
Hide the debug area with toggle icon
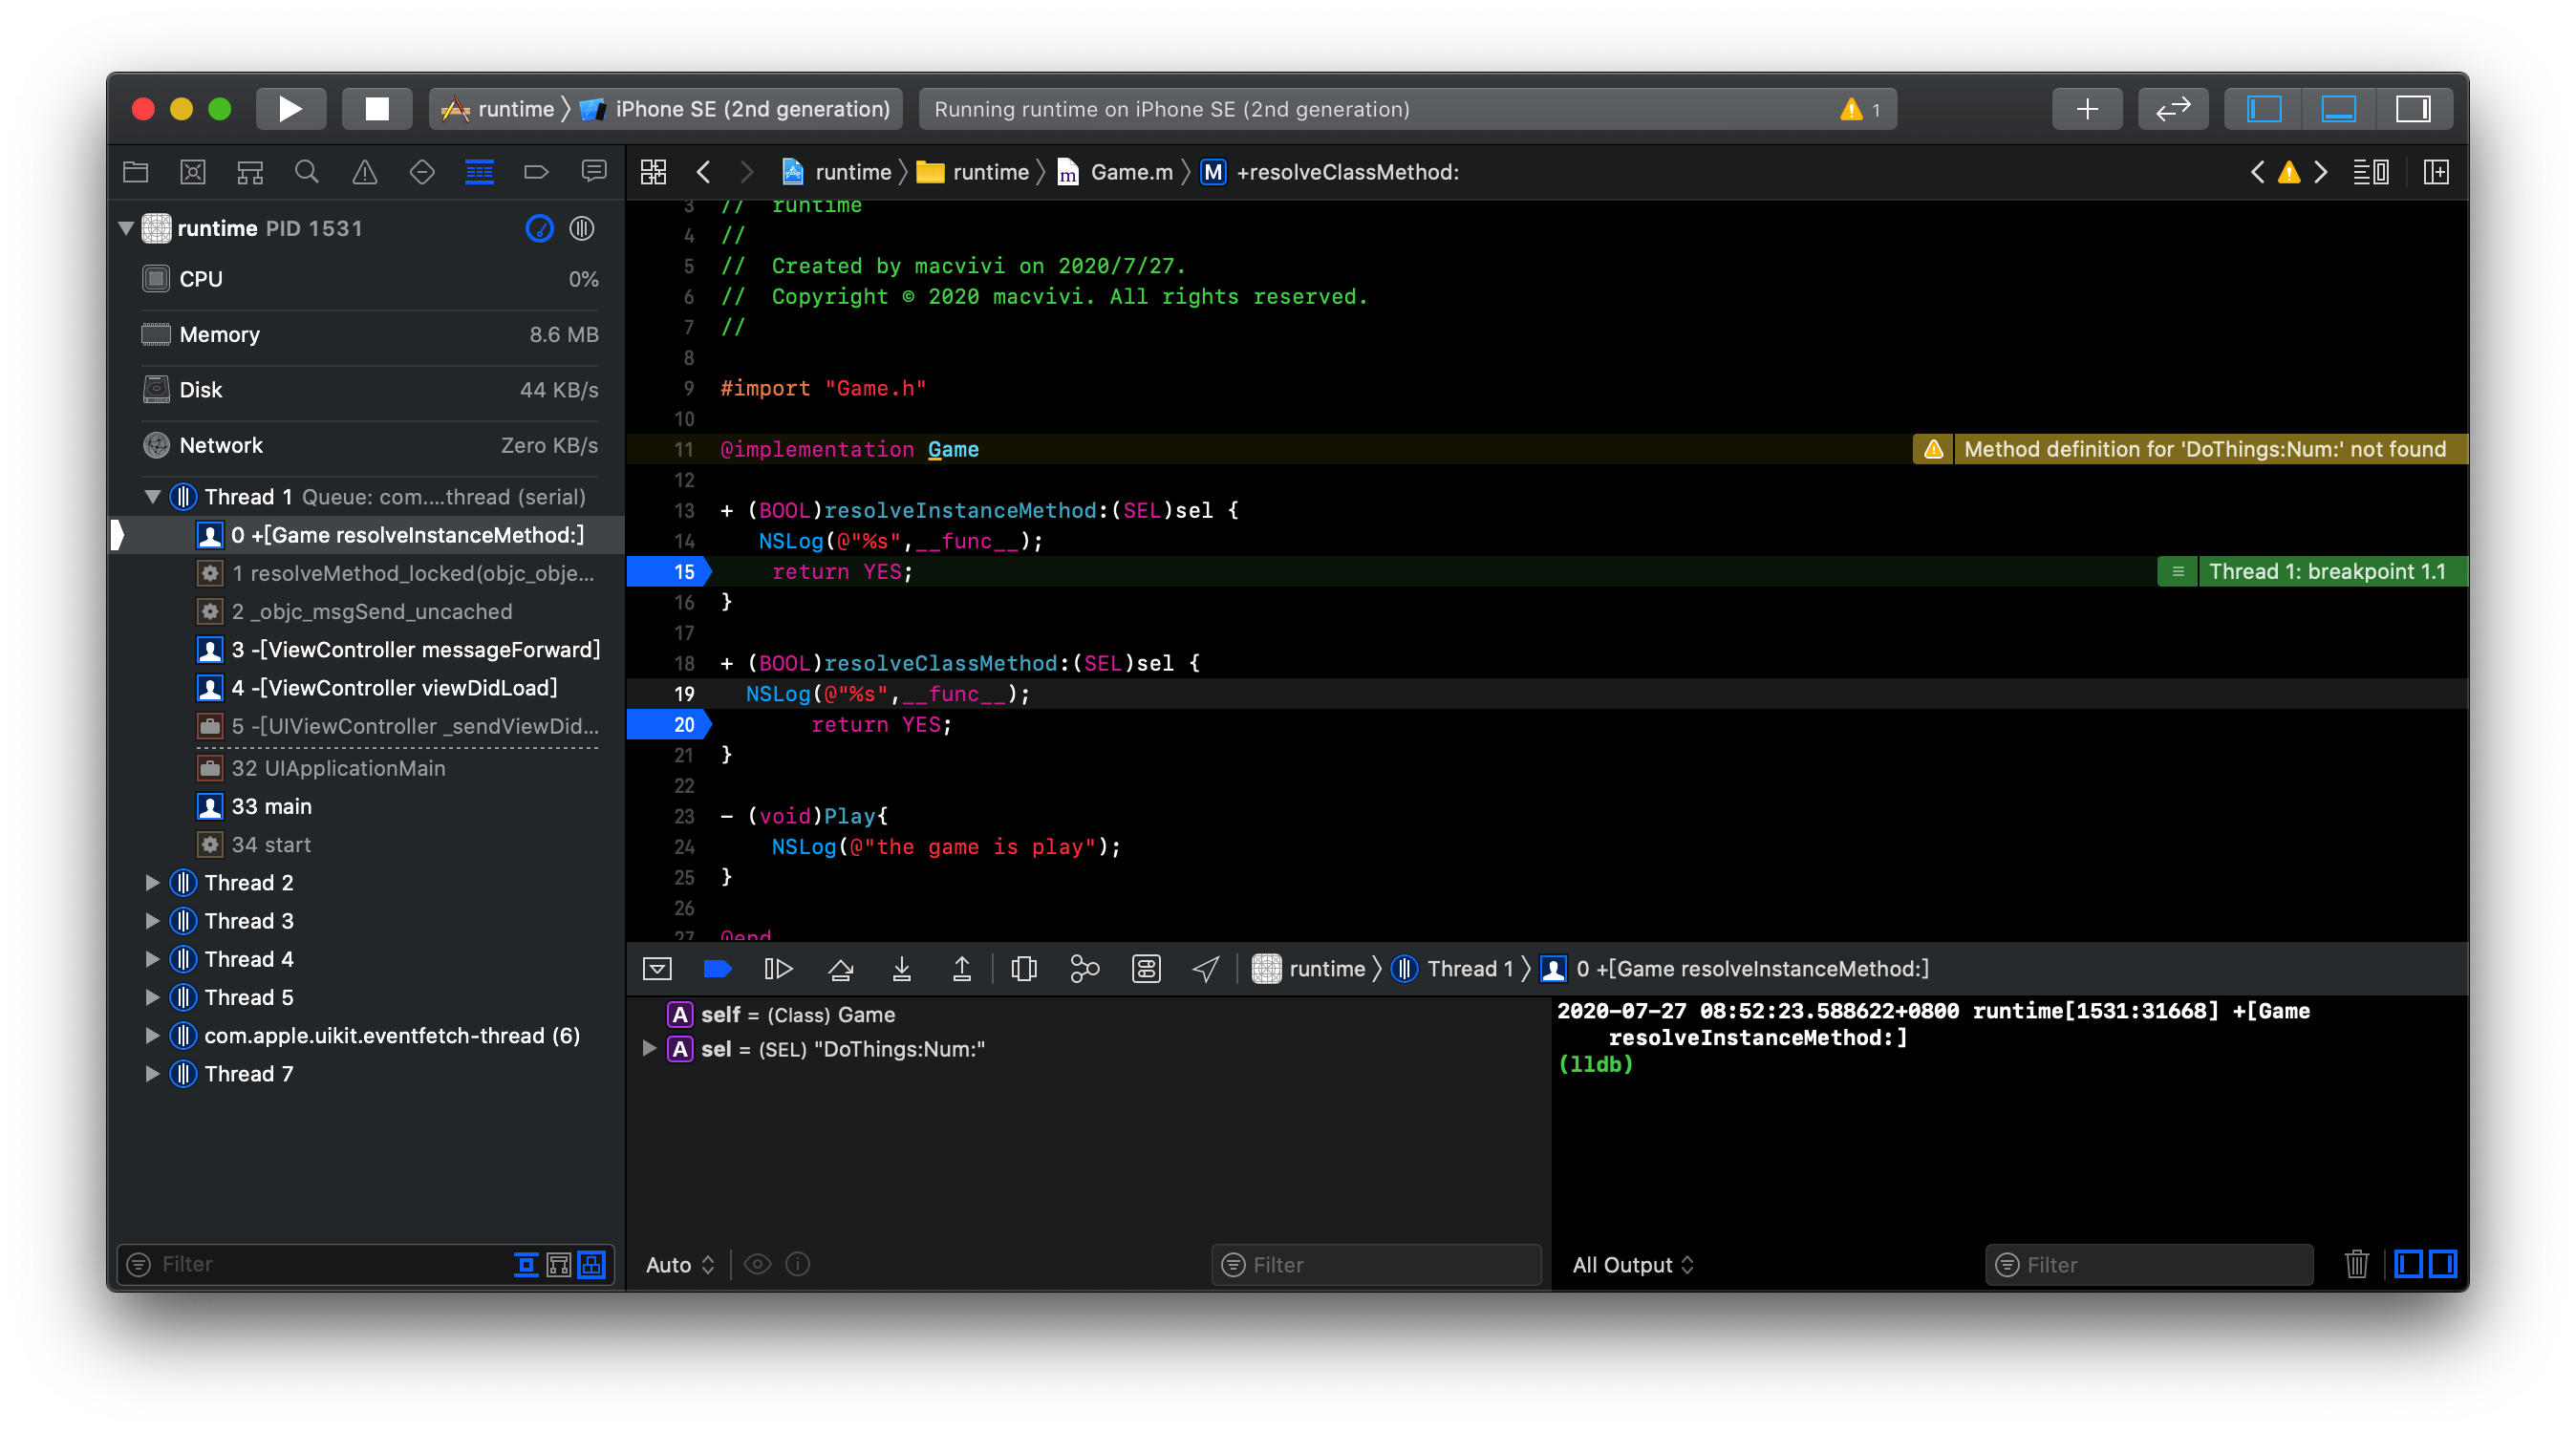tap(657, 968)
